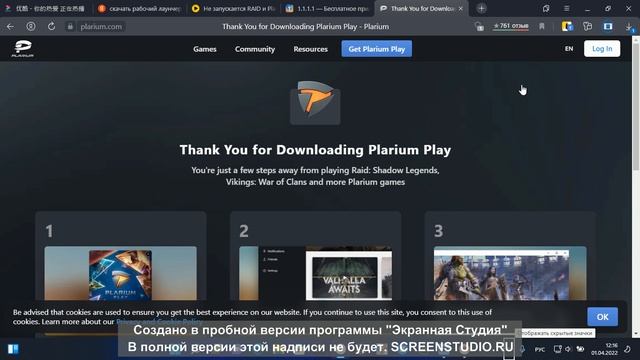Close the 'Thank You for Download' tab
The image size is (640, 360).
pyautogui.click(x=460, y=9)
